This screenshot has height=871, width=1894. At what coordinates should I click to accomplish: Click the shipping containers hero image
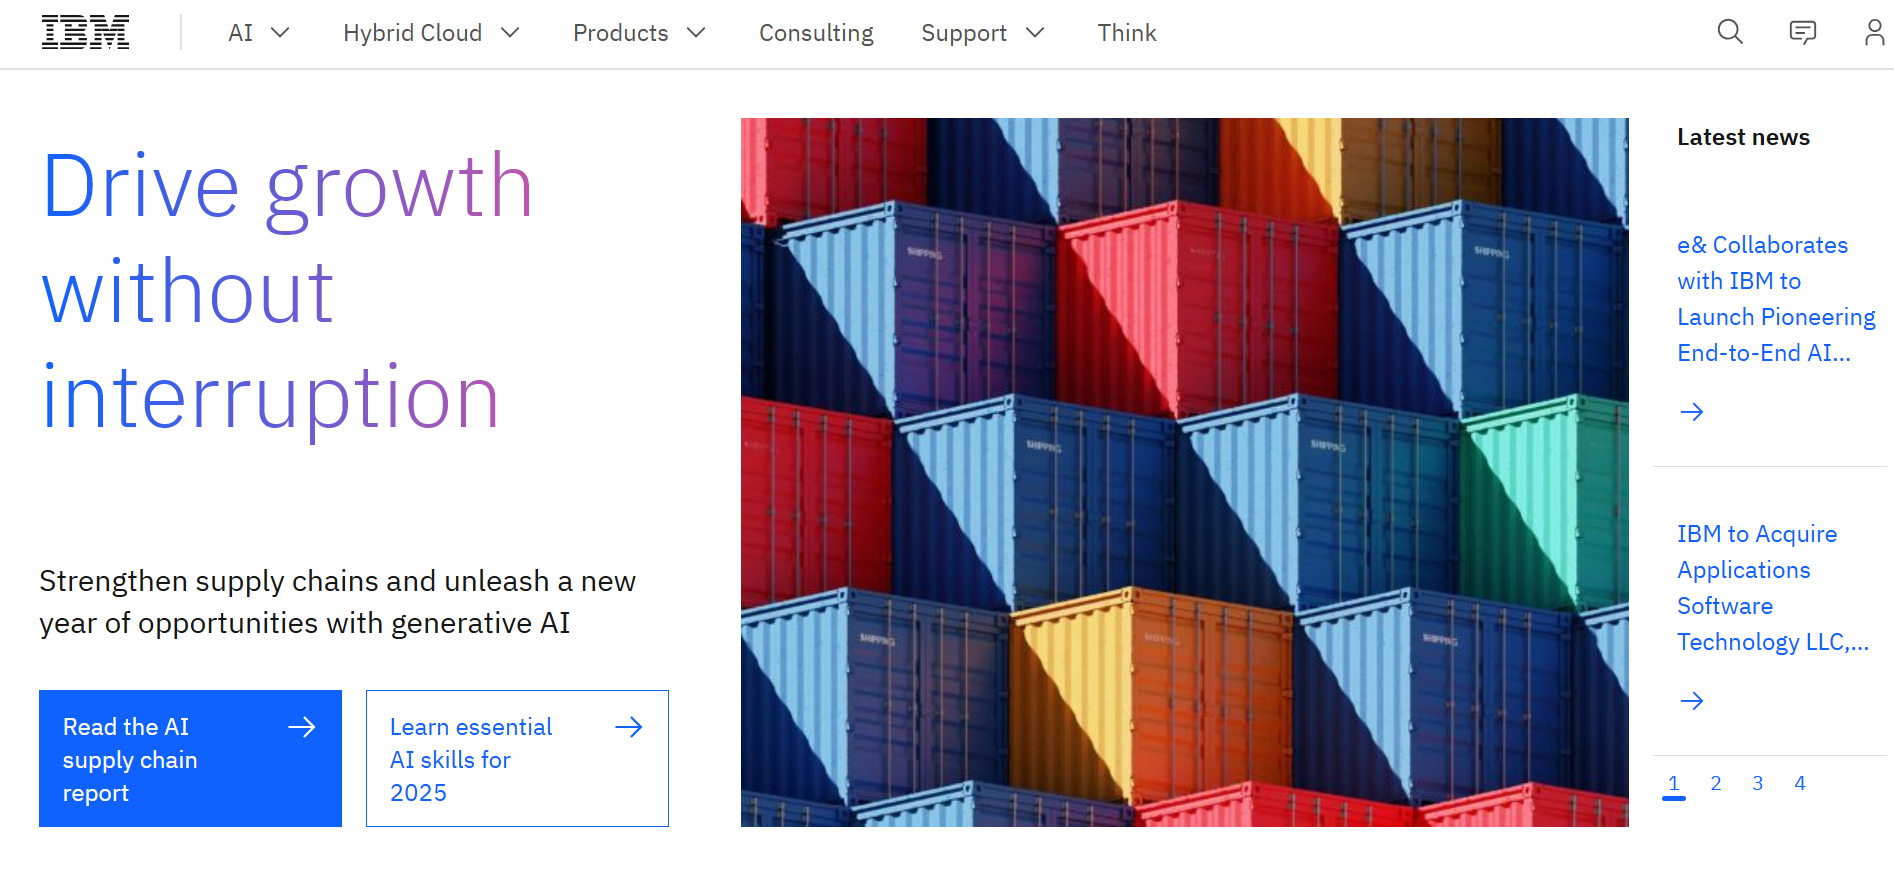pyautogui.click(x=1184, y=472)
